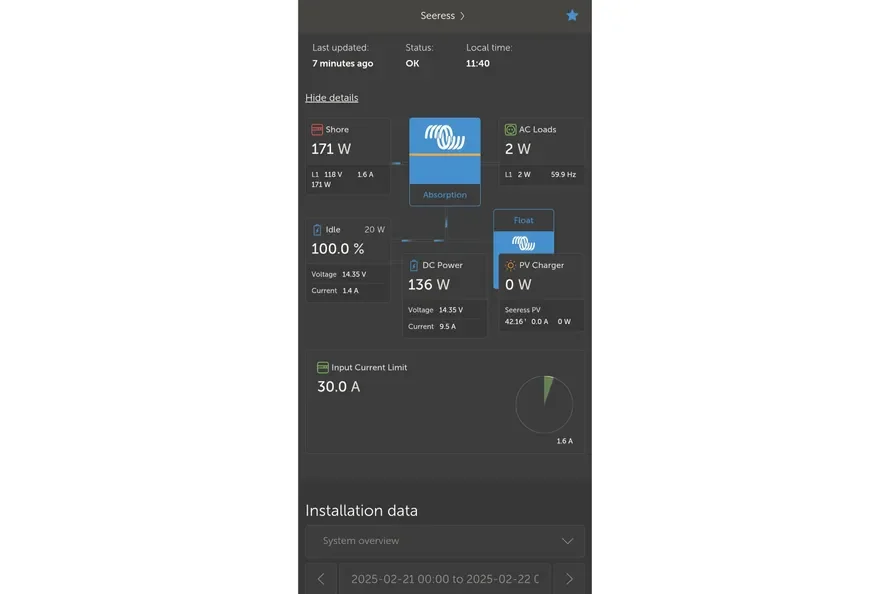Open the System overview dropdown

click(x=445, y=541)
